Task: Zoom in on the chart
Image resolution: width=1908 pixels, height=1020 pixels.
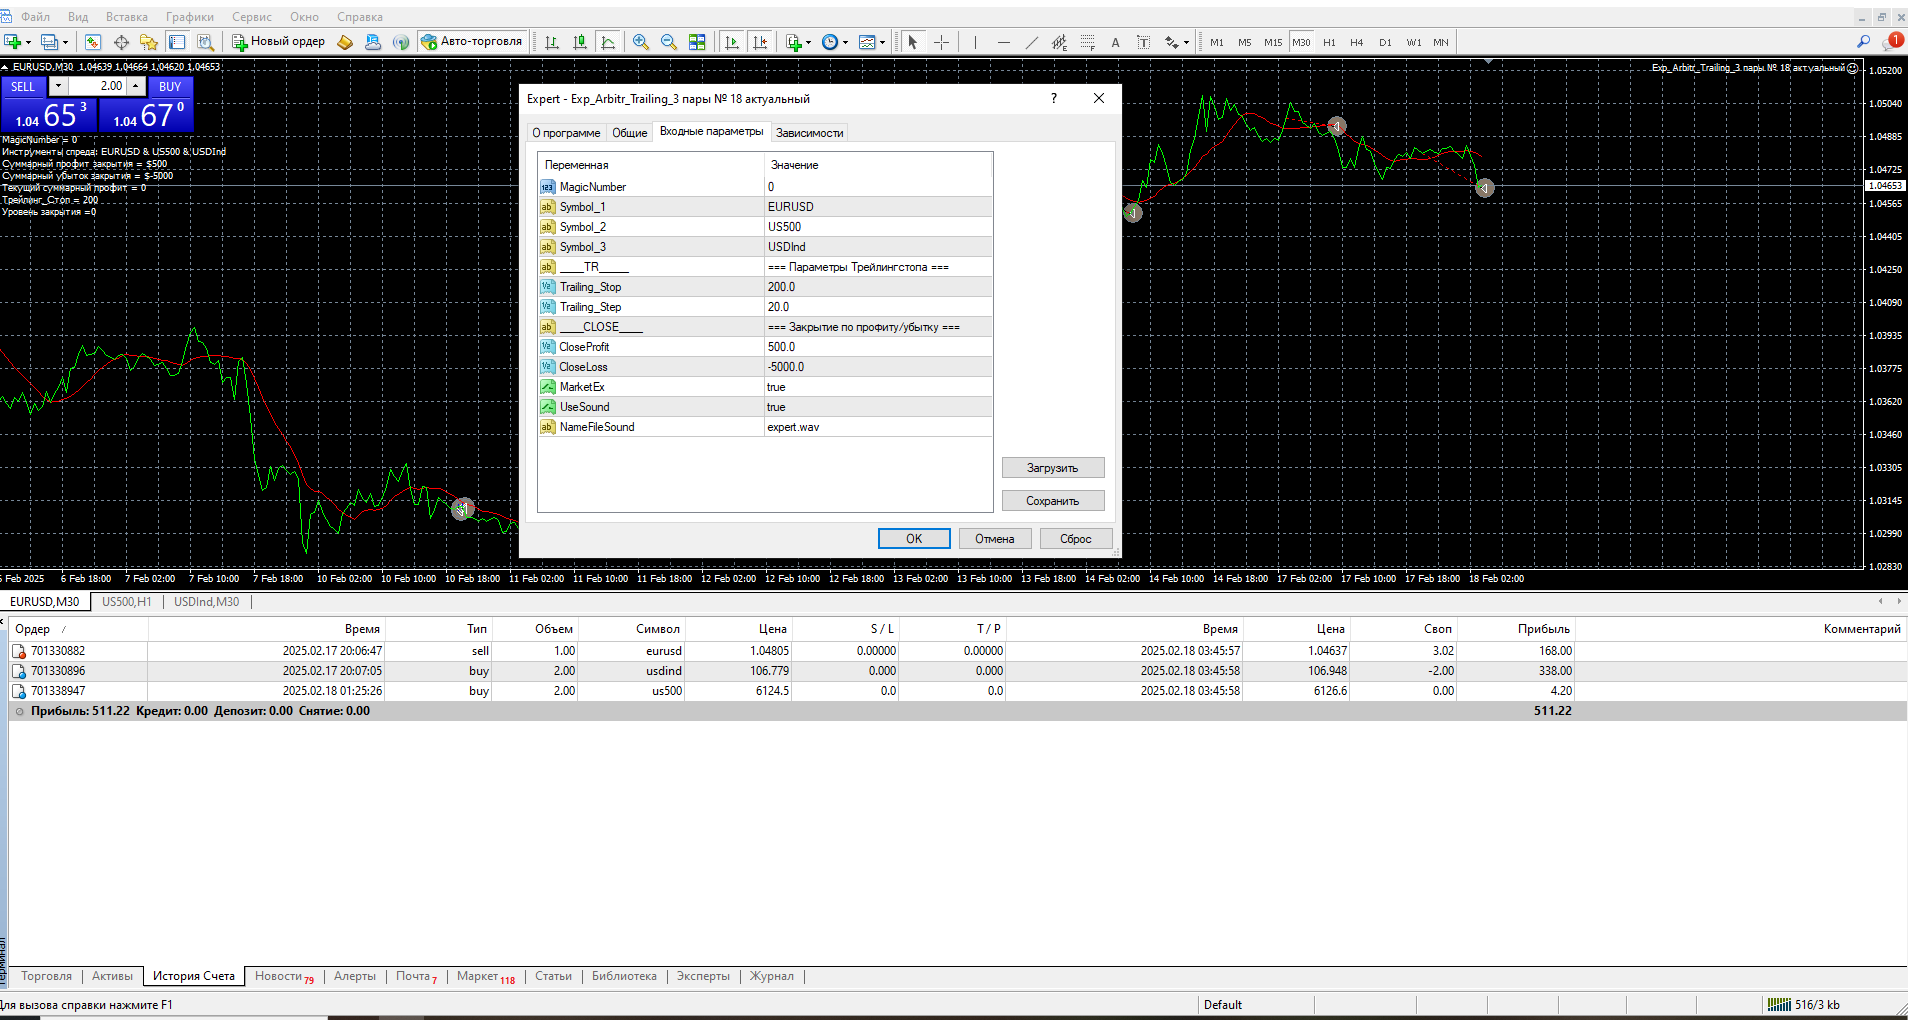Action: click(x=641, y=42)
